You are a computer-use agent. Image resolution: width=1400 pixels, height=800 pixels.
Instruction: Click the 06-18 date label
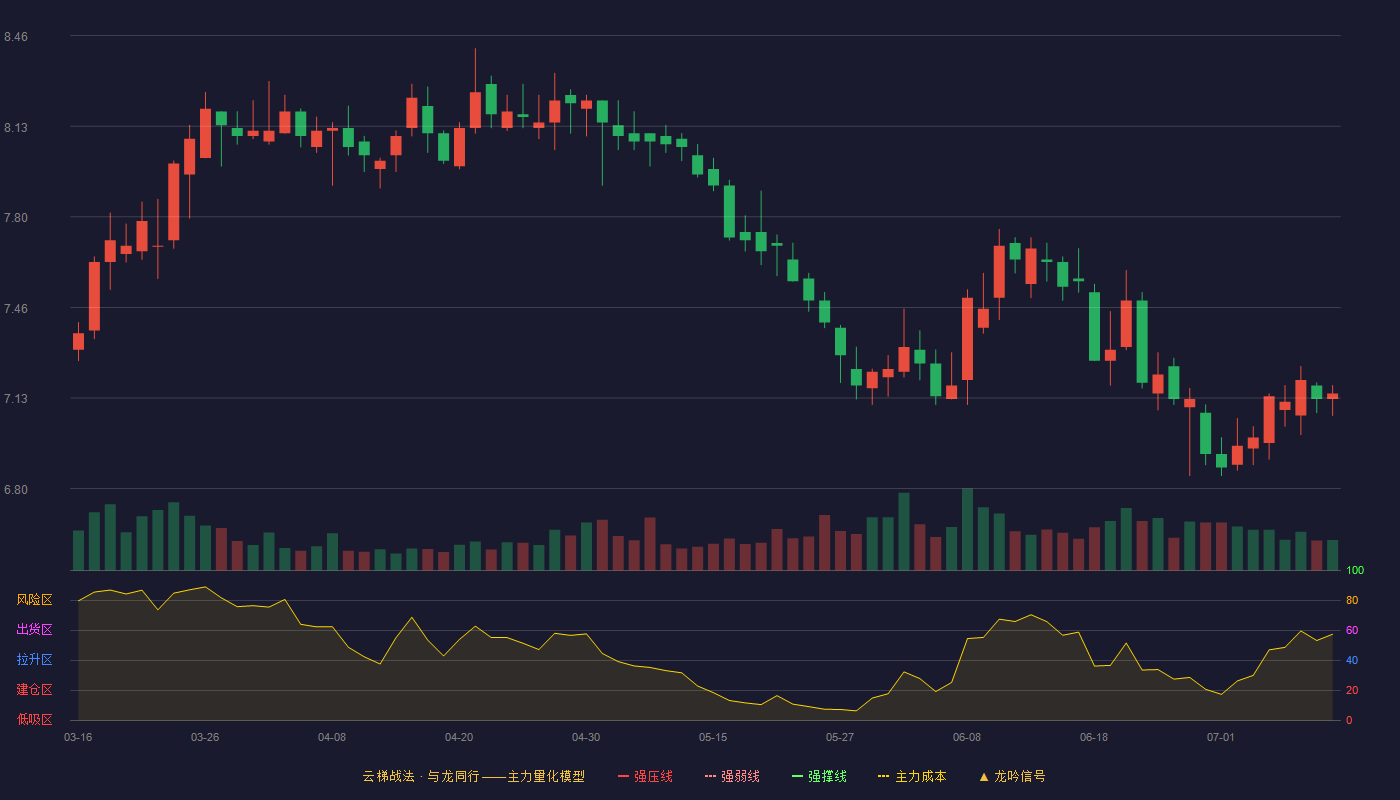point(1094,737)
